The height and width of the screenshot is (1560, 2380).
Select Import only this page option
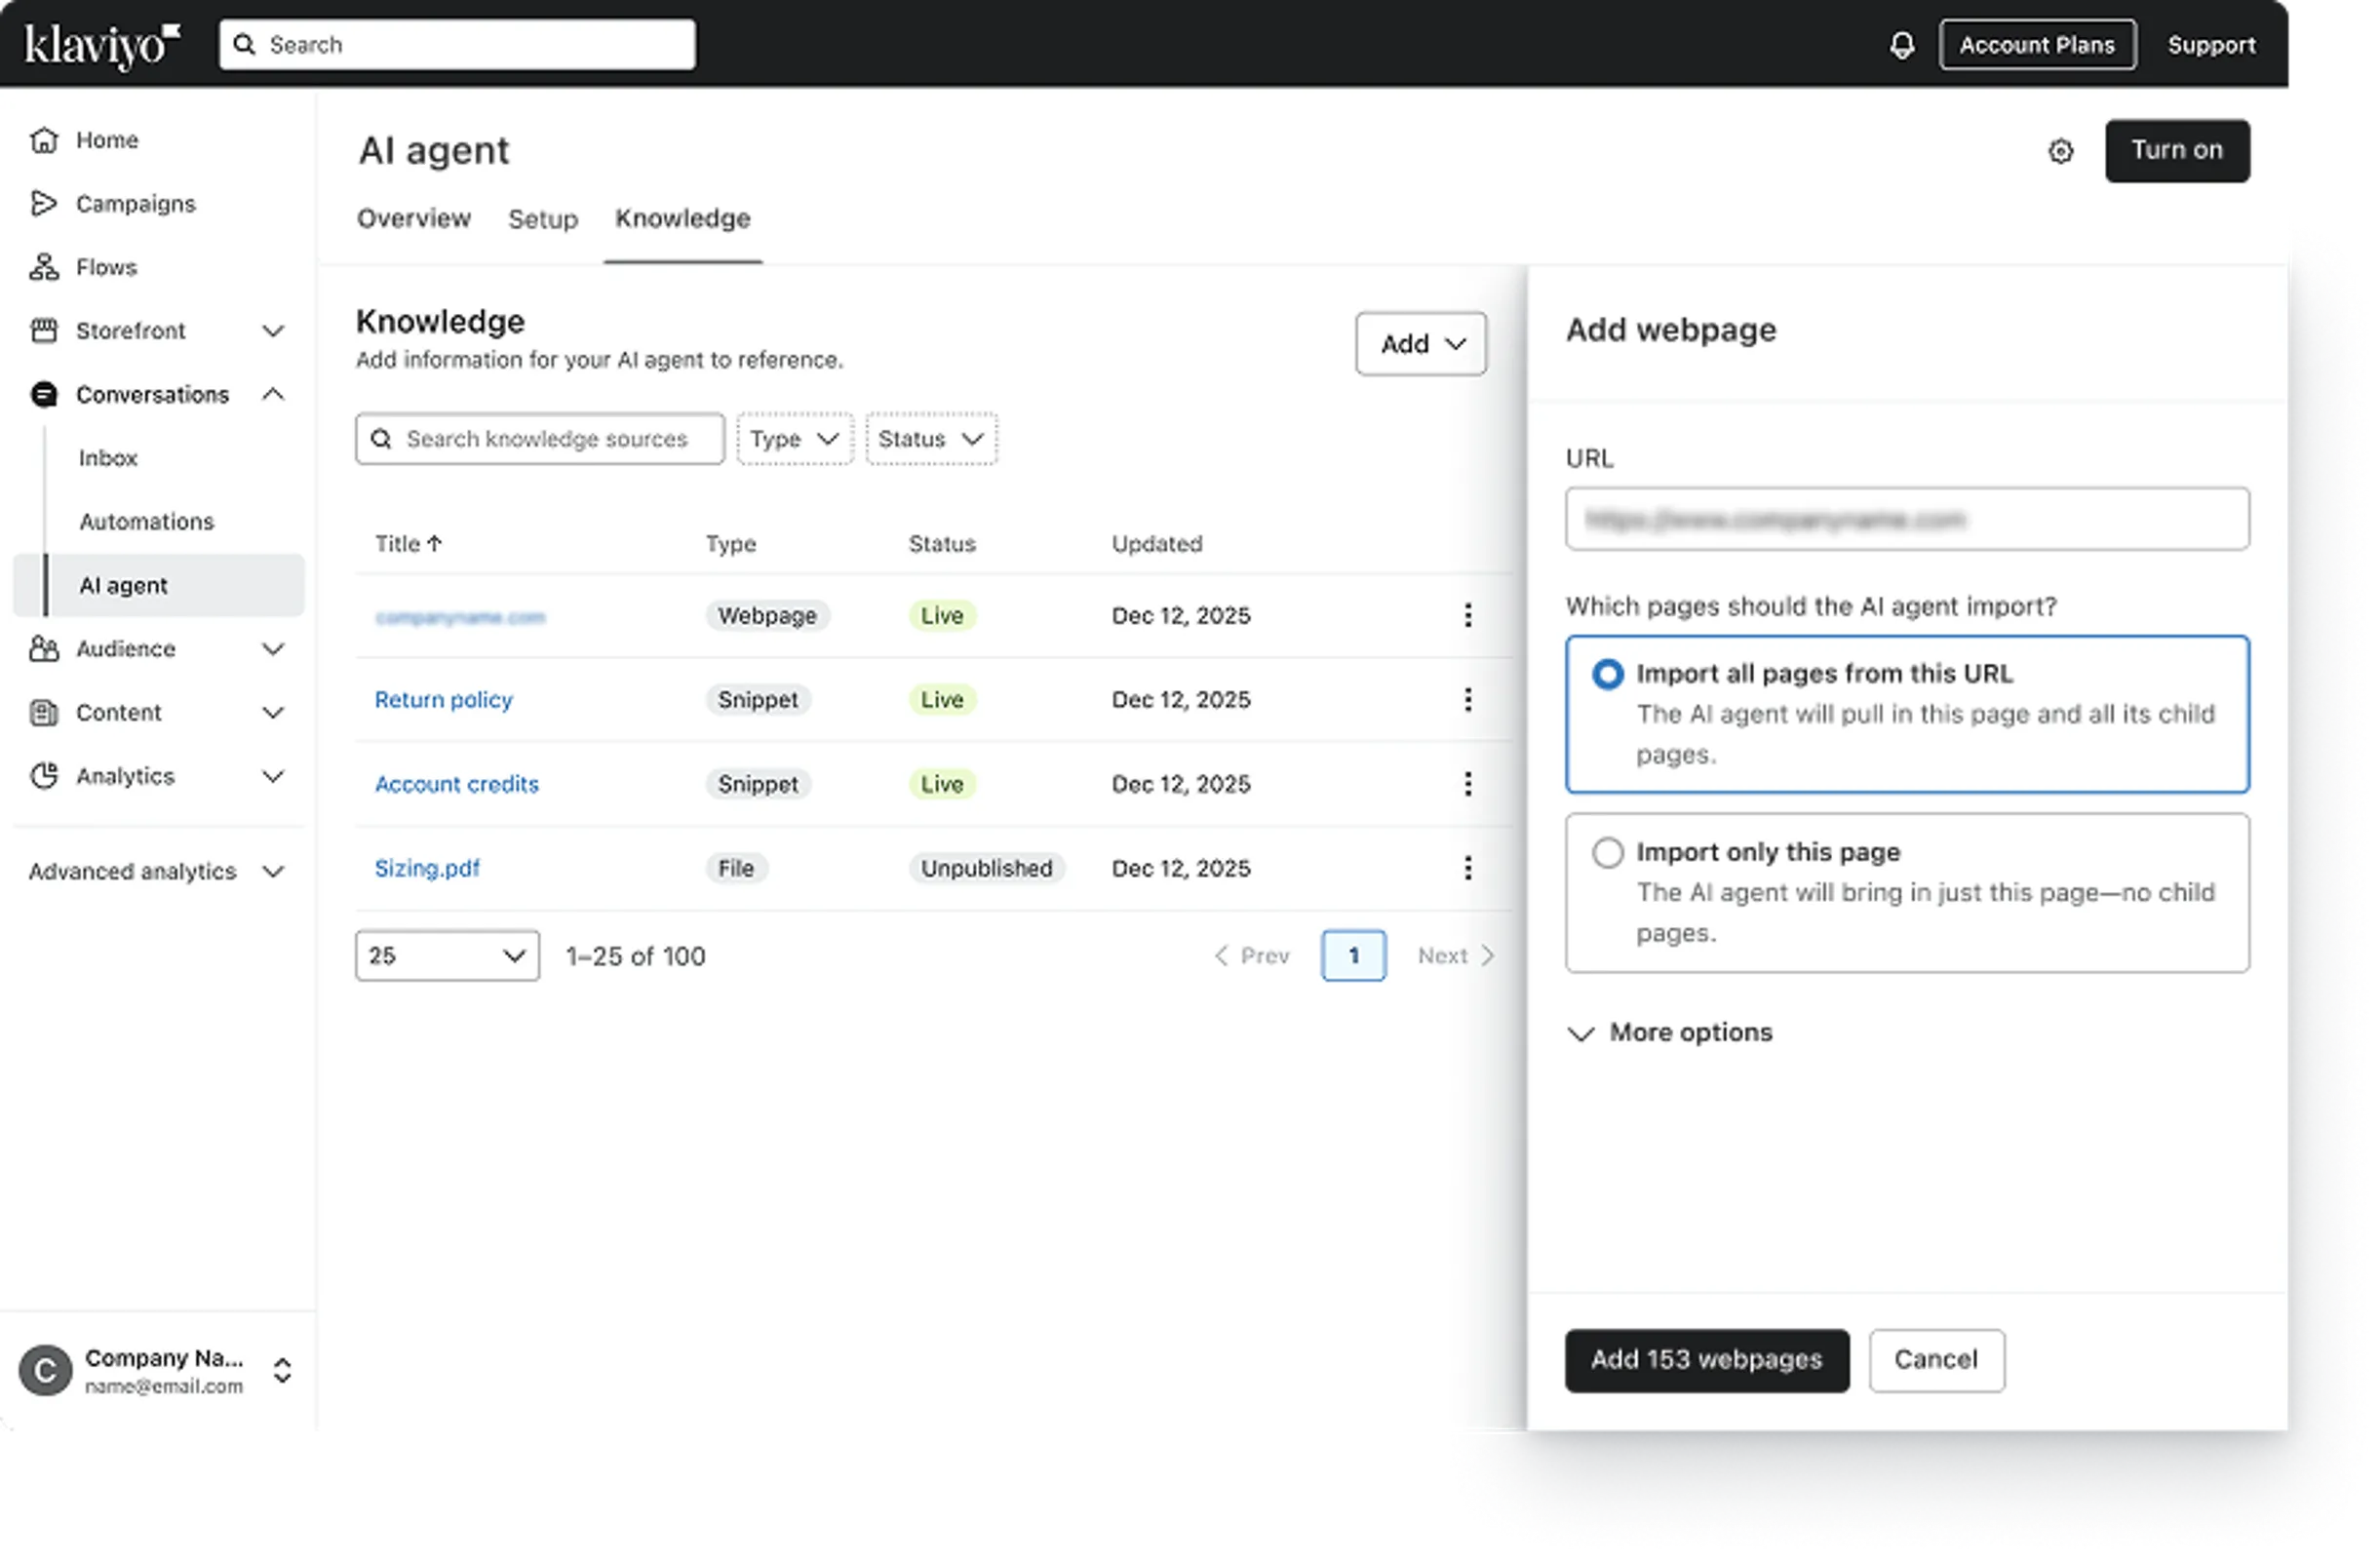tap(1608, 853)
